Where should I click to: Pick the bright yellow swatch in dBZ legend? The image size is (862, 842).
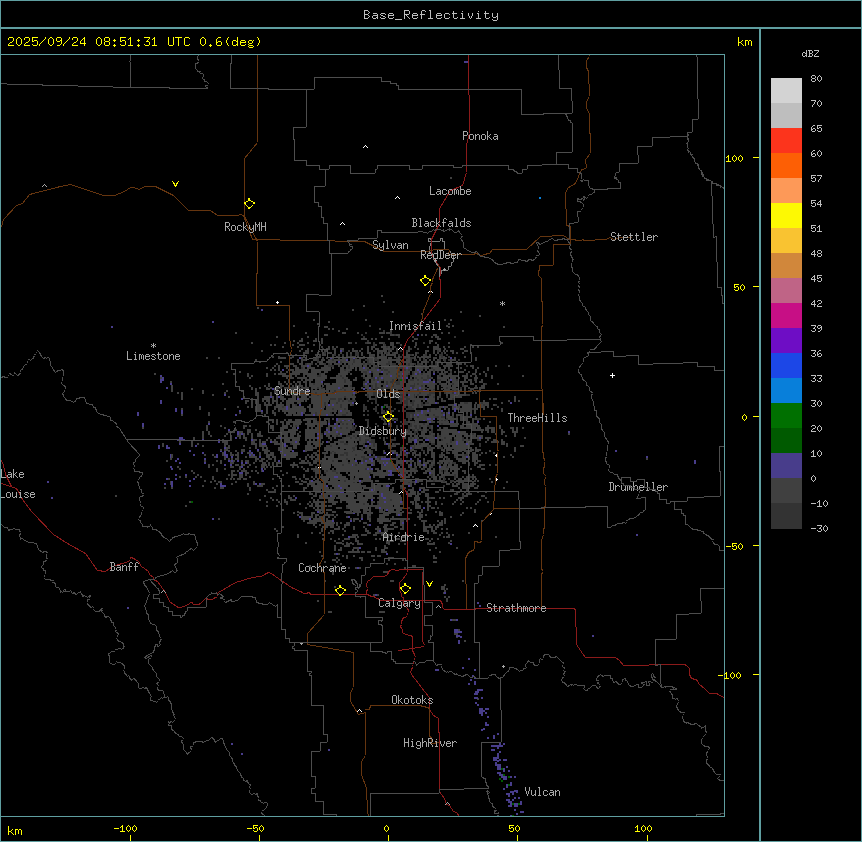pos(786,215)
